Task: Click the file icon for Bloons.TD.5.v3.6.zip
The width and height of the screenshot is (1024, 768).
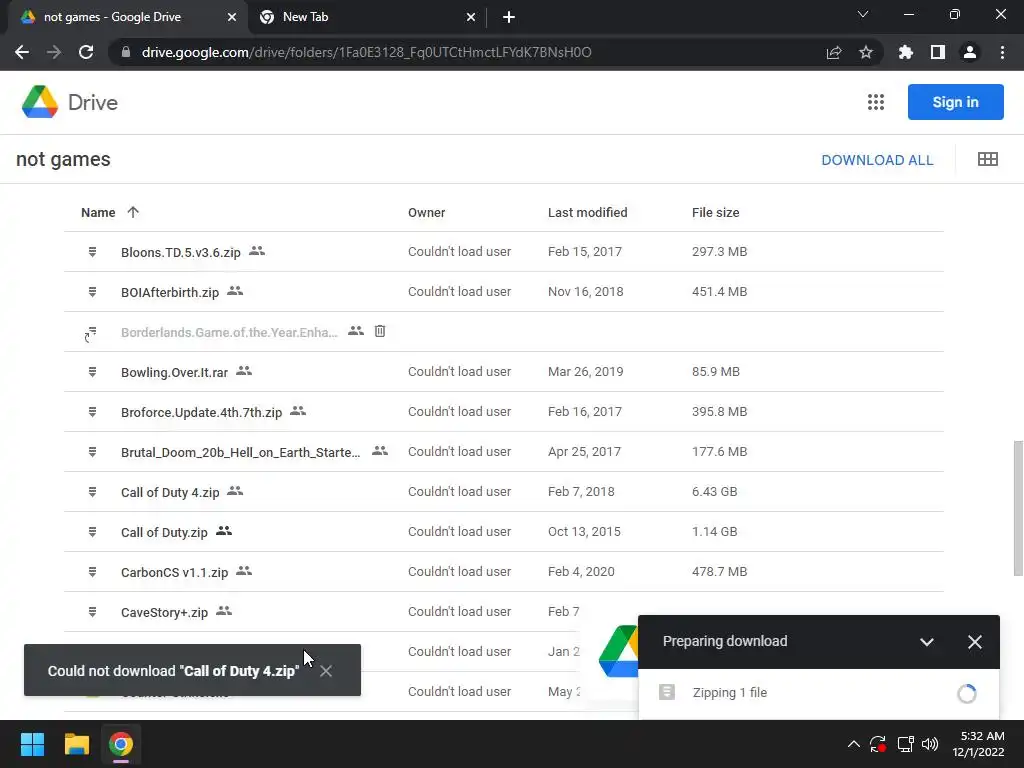Action: click(x=92, y=252)
